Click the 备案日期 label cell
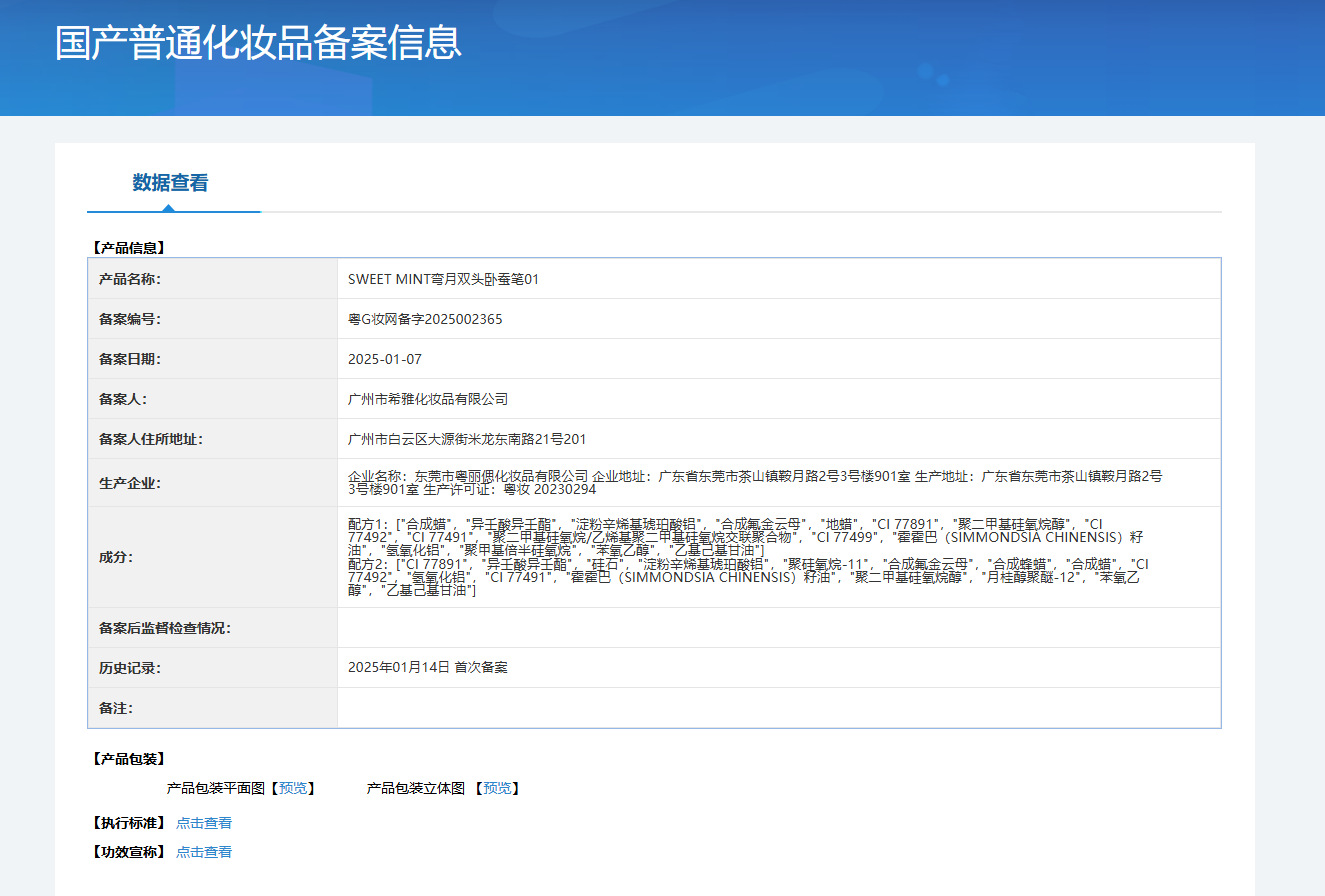Image resolution: width=1325 pixels, height=896 pixels. click(x=213, y=359)
